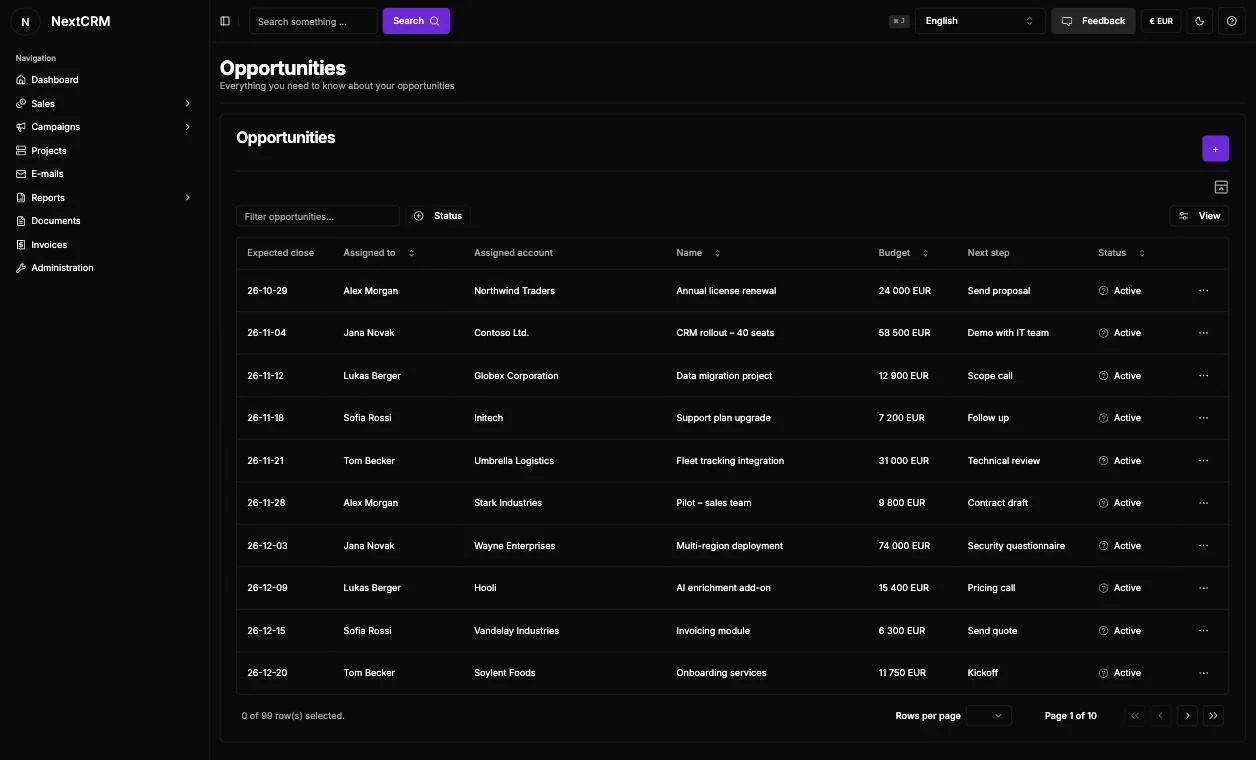Sort by the Budget column header
Screen dimensions: 1256x760
(904, 253)
